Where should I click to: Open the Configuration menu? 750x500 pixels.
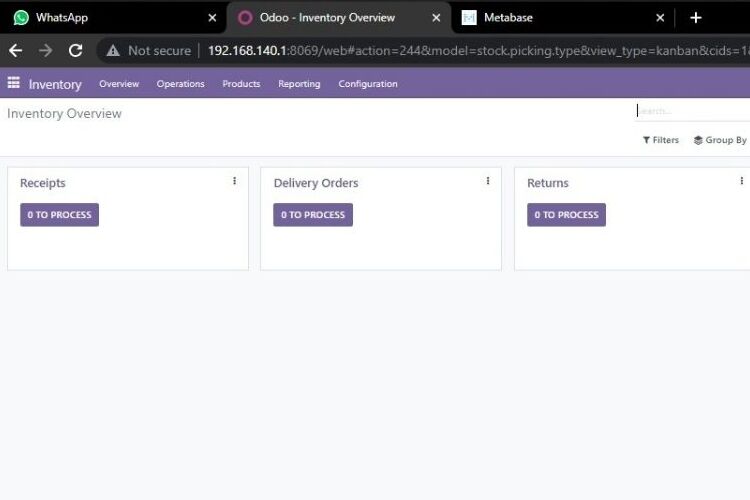coord(368,84)
